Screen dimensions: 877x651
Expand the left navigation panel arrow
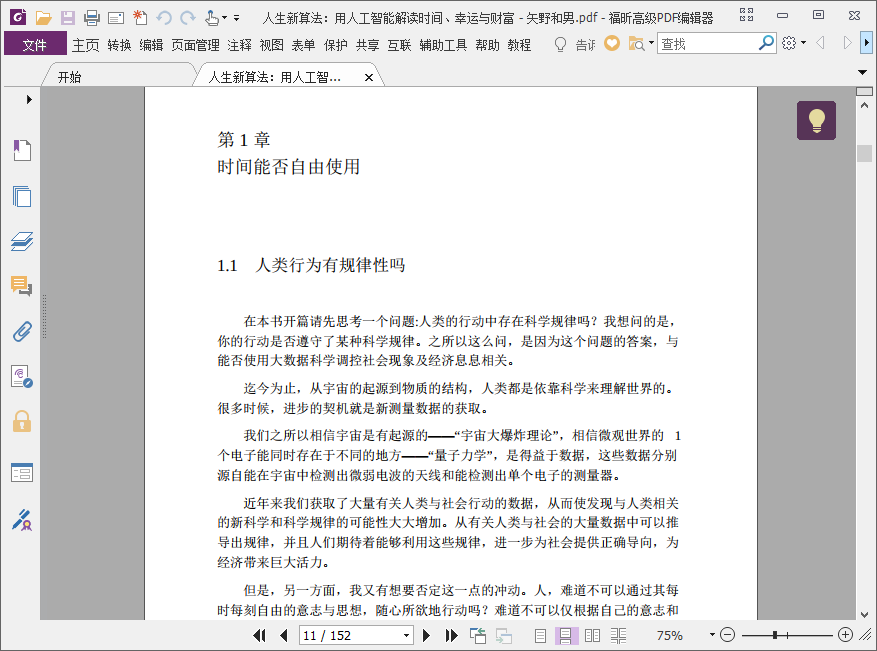pyautogui.click(x=29, y=100)
